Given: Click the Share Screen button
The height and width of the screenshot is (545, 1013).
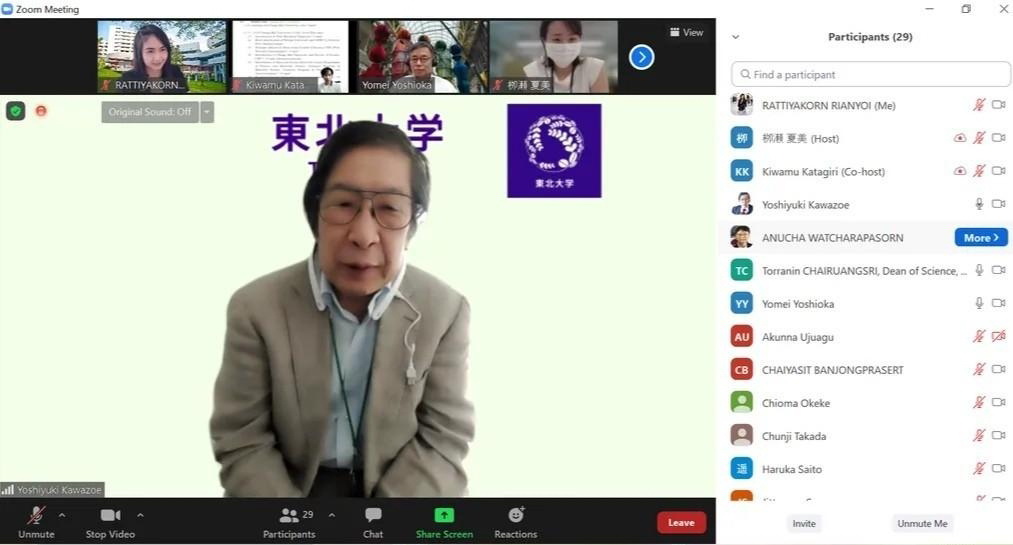Looking at the screenshot, I should [444, 522].
